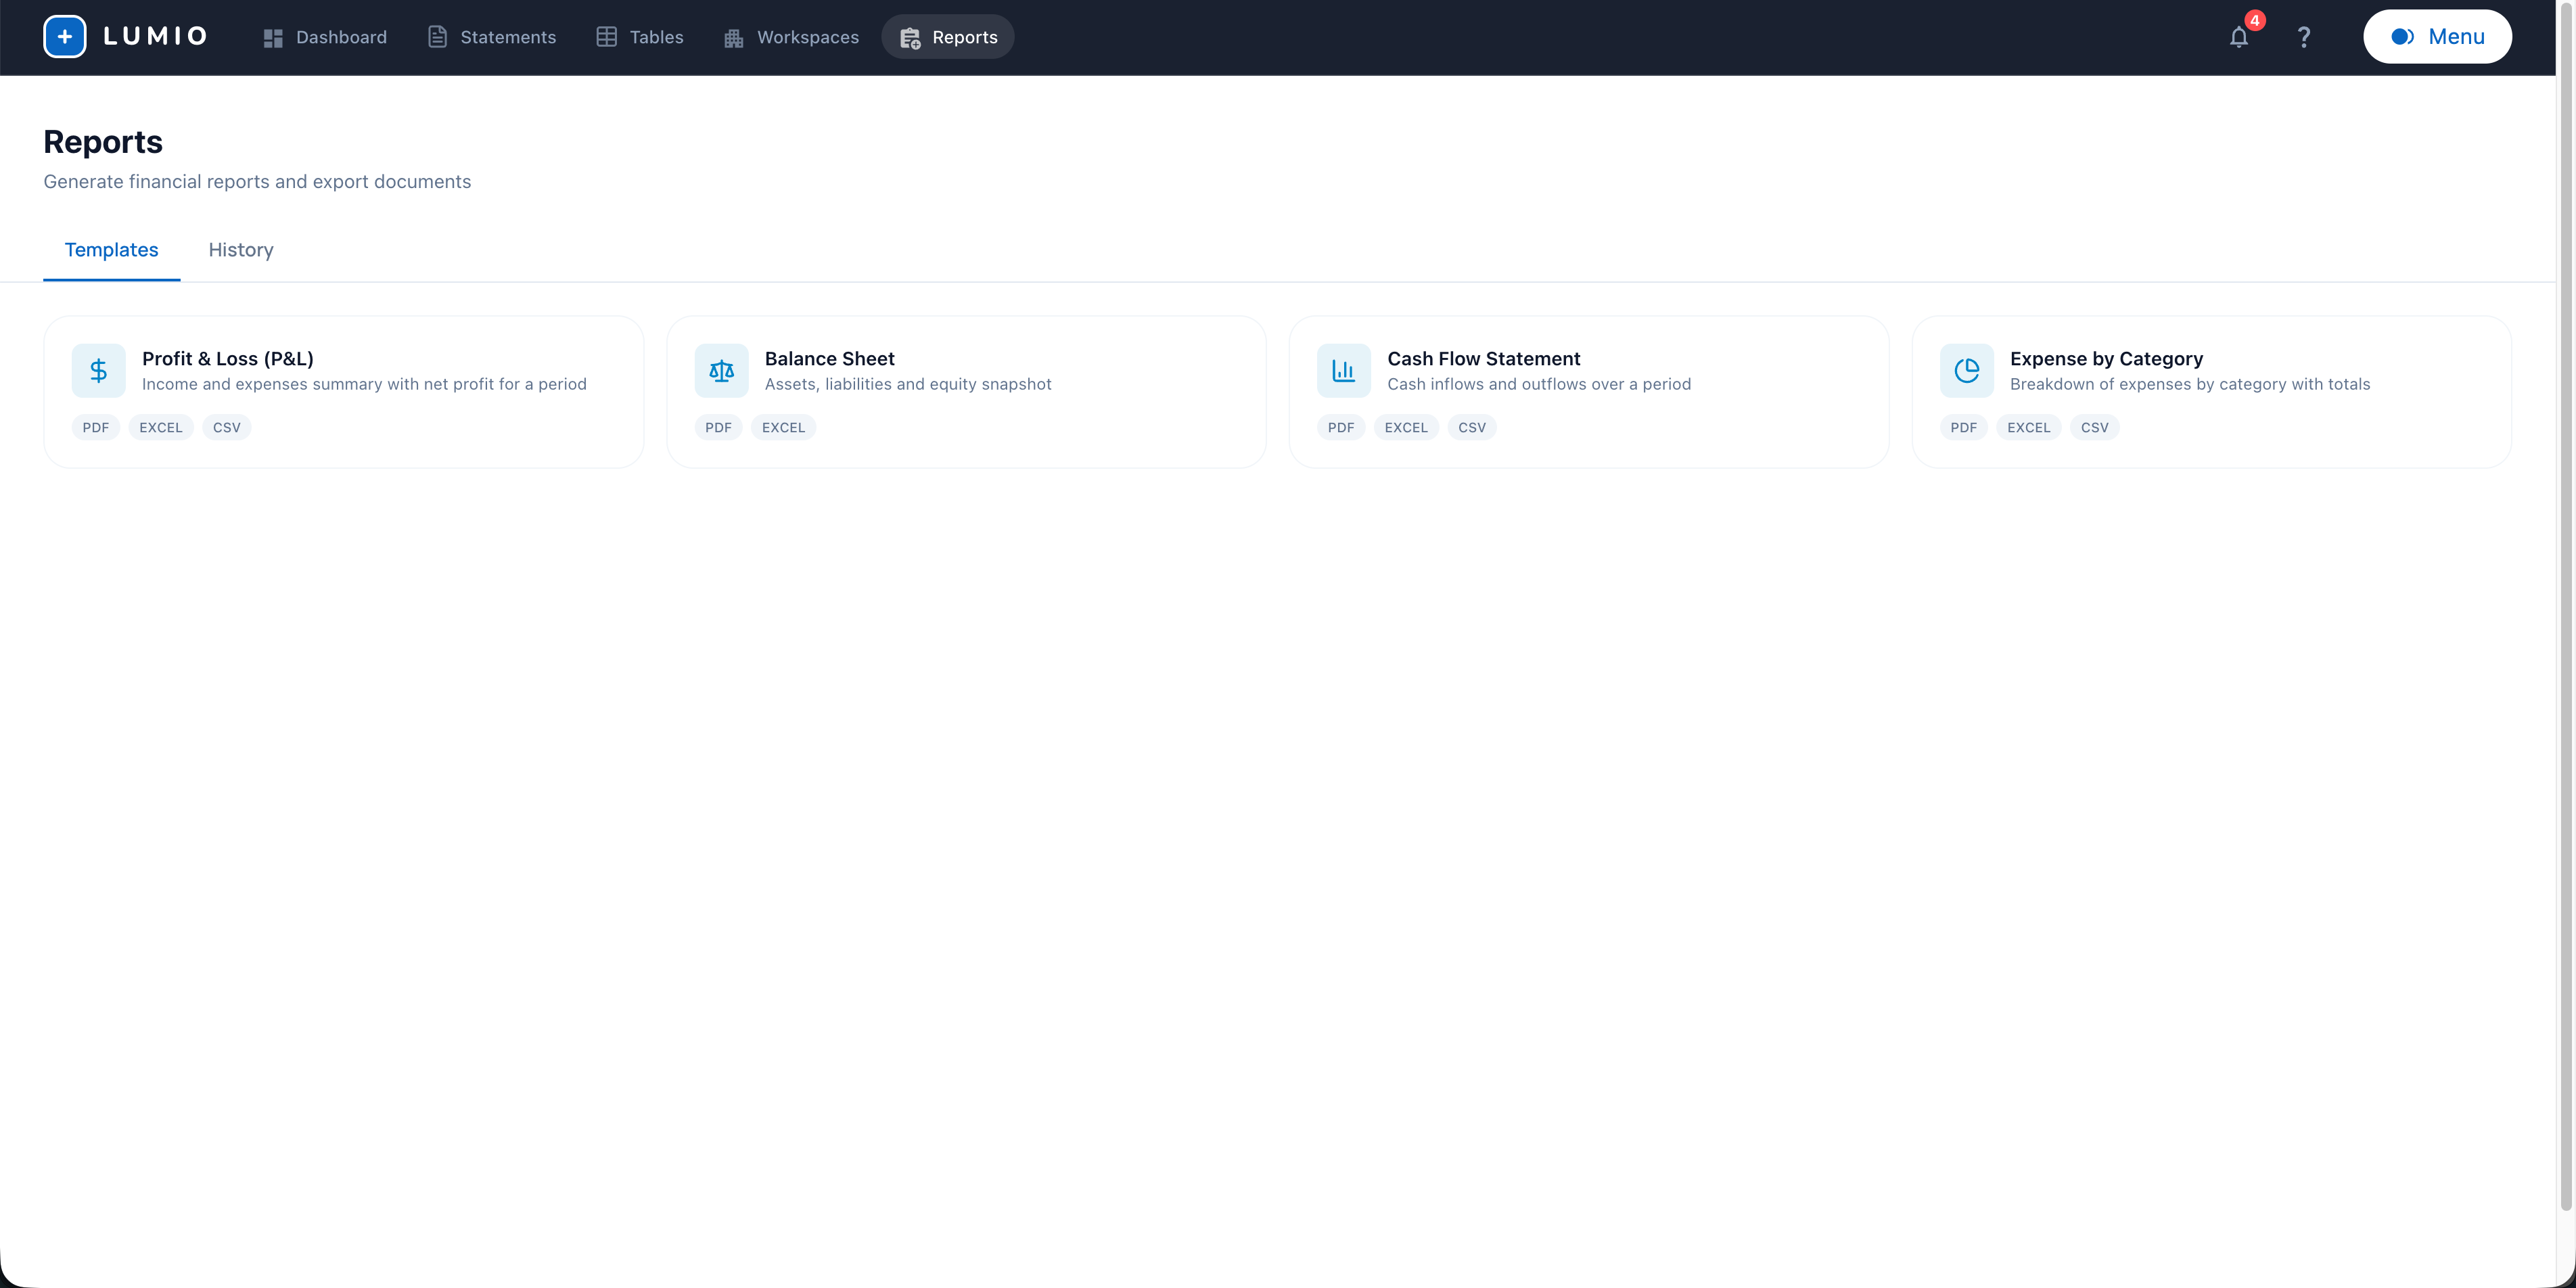
Task: Click the Profit & Loss description text
Action: pyautogui.click(x=364, y=384)
